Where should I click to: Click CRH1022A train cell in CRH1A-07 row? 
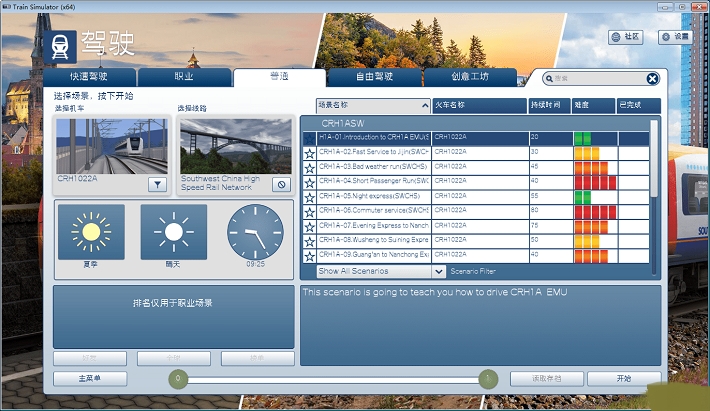point(480,227)
